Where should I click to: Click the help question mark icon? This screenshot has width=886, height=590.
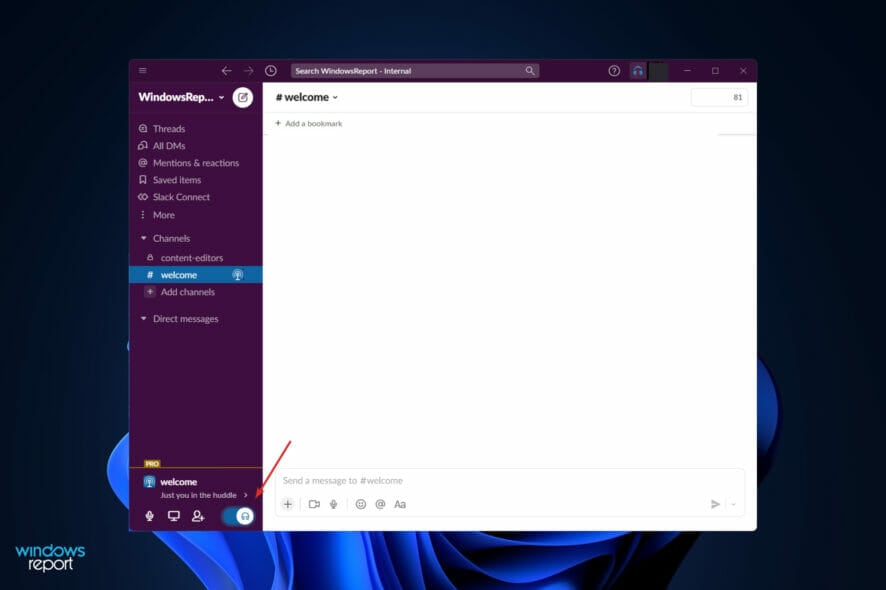pos(614,71)
